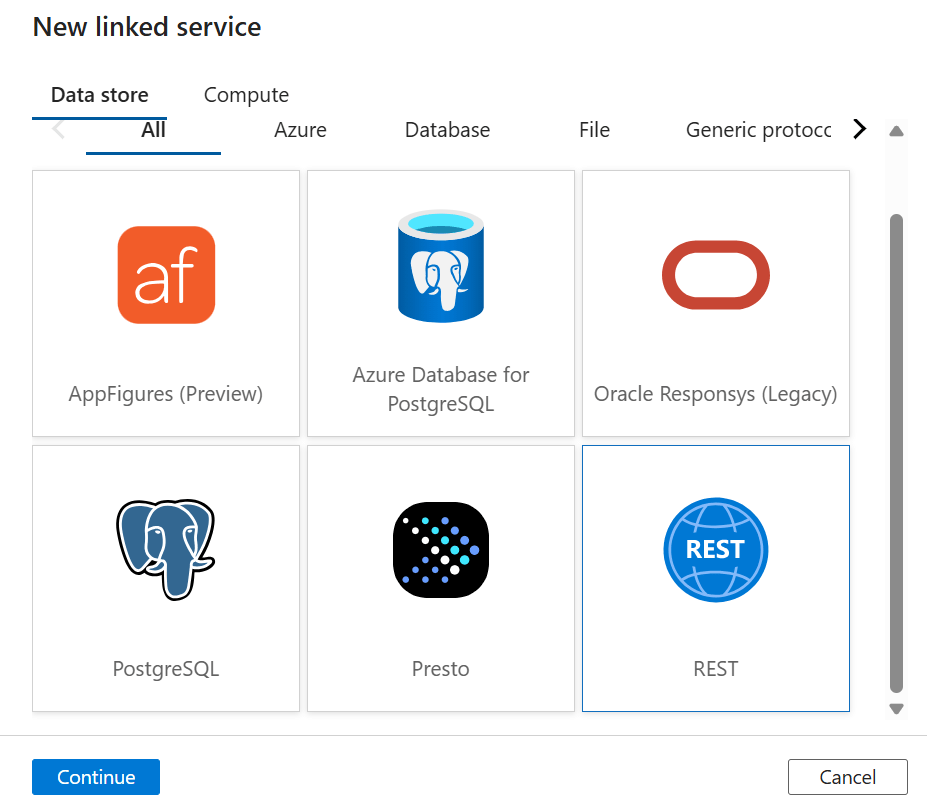The image size is (927, 805).
Task: Filter connectors by the Database category
Action: coord(447,130)
